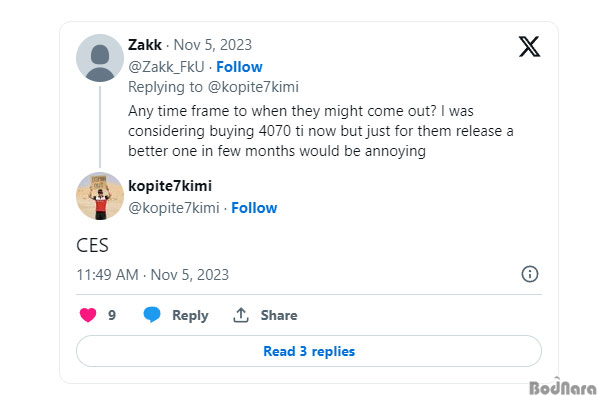Click the share upload arrow icon
This screenshot has height=398, width=600.
tap(241, 315)
